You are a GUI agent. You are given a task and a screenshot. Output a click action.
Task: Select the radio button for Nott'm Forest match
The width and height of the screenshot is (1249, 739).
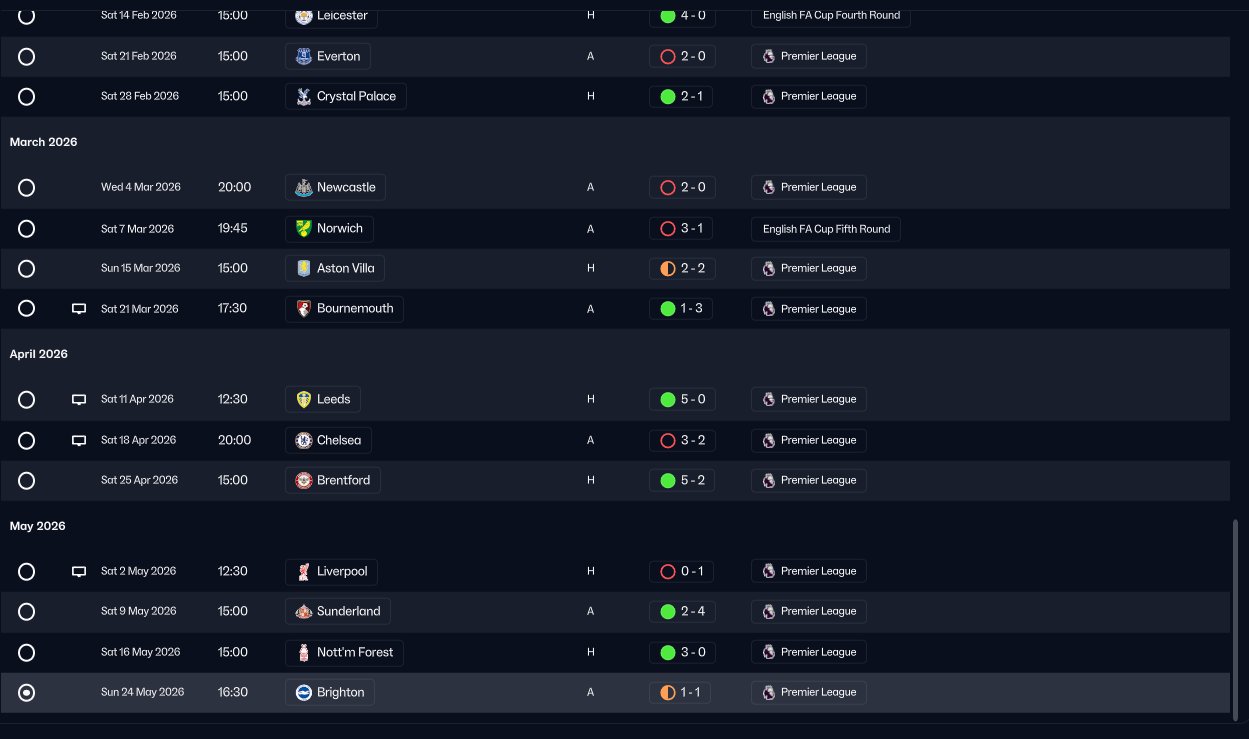click(x=27, y=653)
